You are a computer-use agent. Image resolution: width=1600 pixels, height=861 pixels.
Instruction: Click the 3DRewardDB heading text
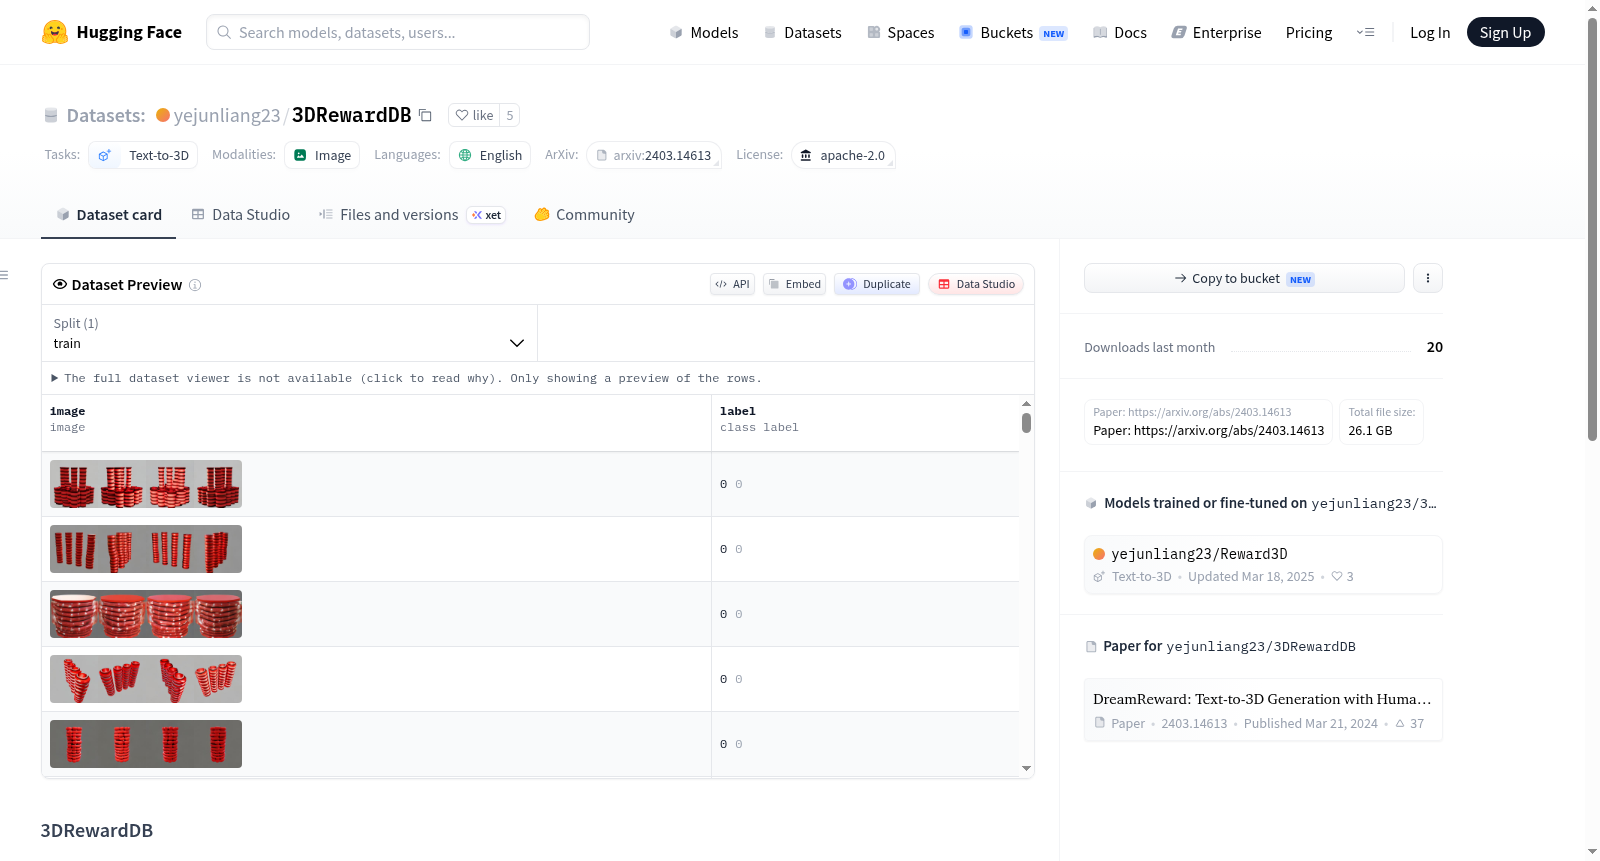[x=97, y=830]
